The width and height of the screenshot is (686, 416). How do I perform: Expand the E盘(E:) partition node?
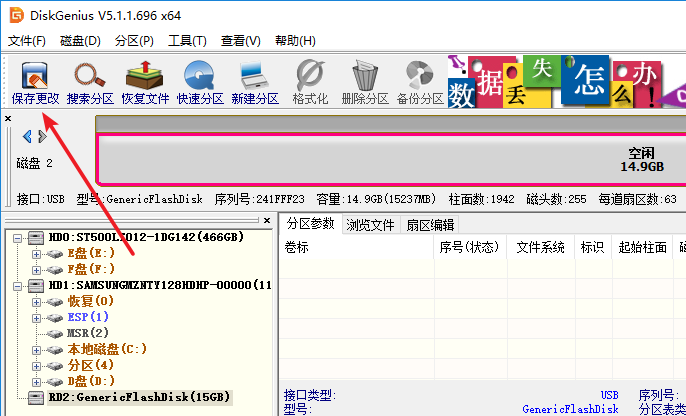36,254
